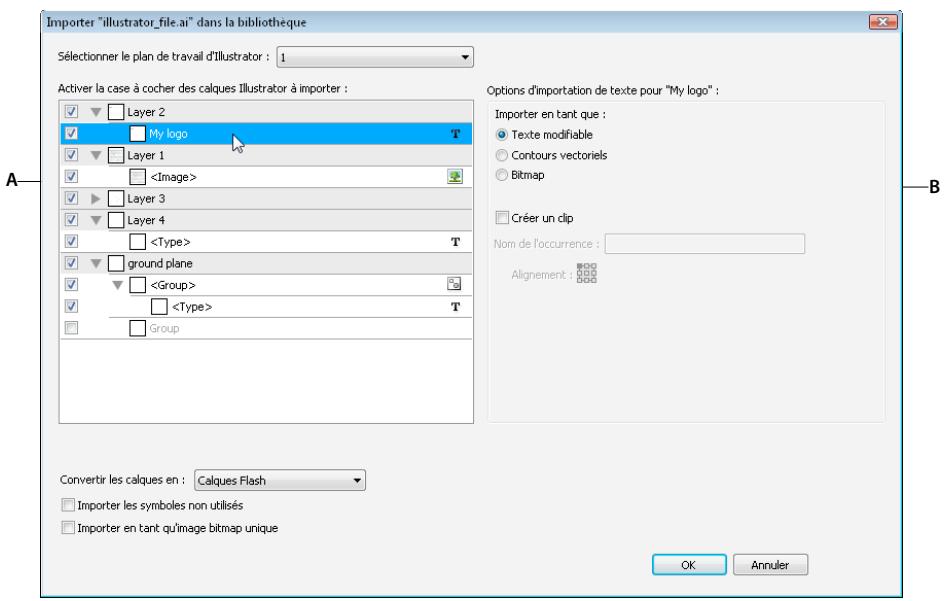
Task: Click the text type icon on My logo row
Action: click(x=456, y=134)
